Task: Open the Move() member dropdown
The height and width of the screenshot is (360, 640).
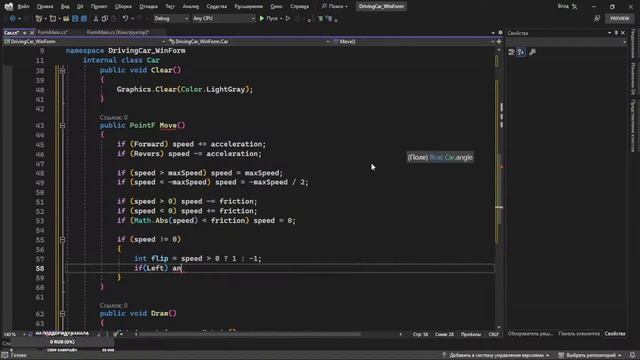Action: coord(413,42)
